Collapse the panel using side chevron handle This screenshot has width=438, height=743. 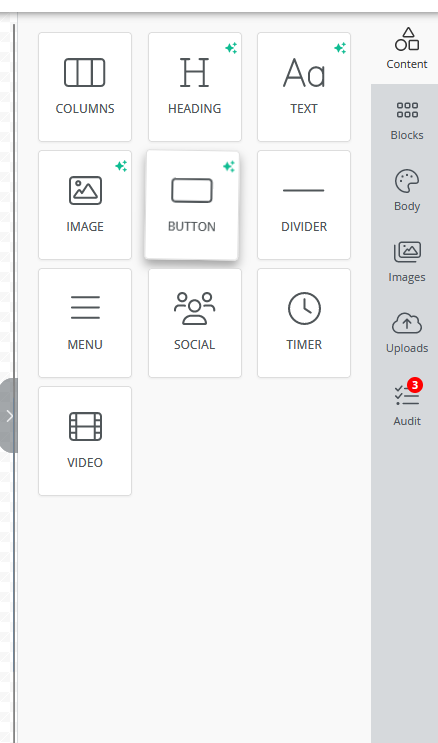pyautogui.click(x=9, y=416)
